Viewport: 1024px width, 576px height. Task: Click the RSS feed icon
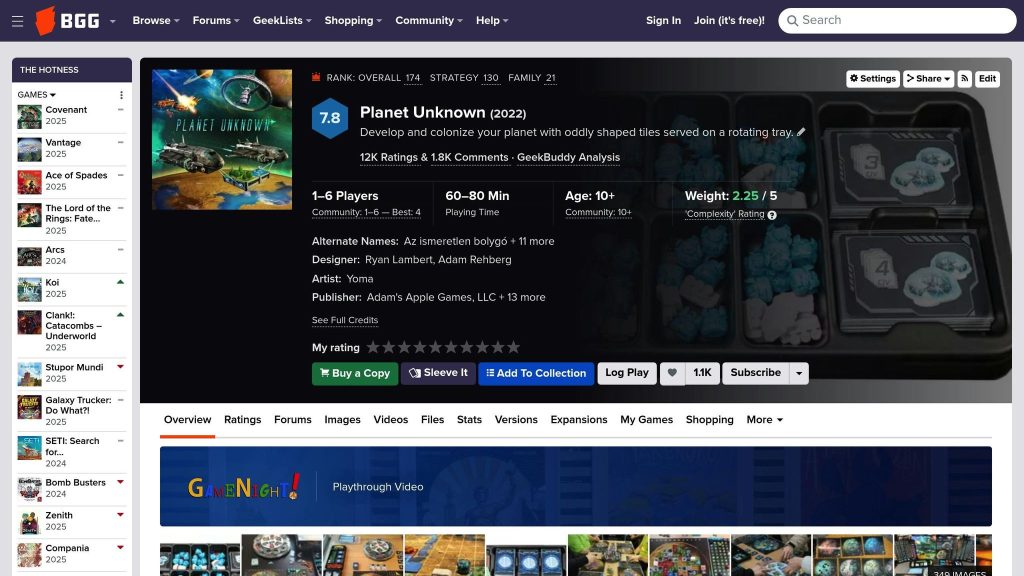click(x=964, y=78)
